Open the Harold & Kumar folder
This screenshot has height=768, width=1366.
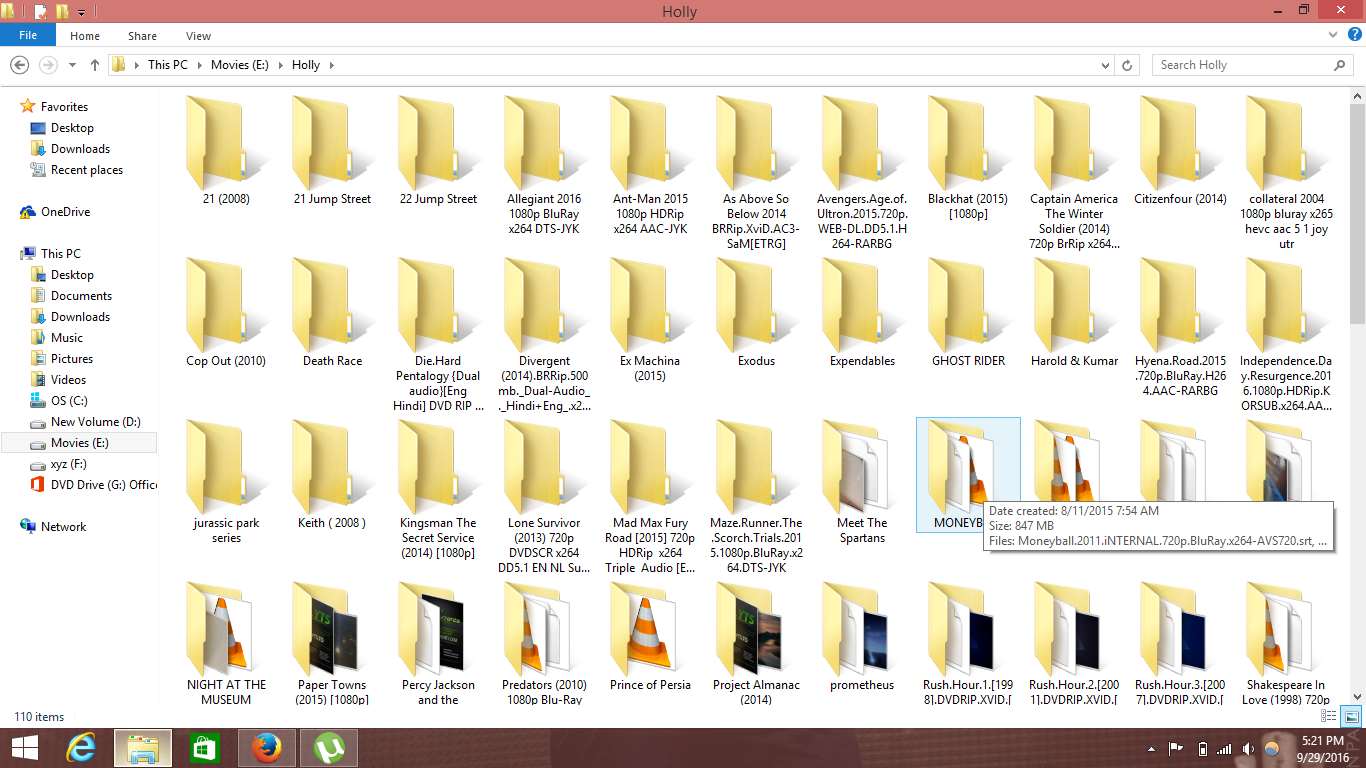(1074, 312)
